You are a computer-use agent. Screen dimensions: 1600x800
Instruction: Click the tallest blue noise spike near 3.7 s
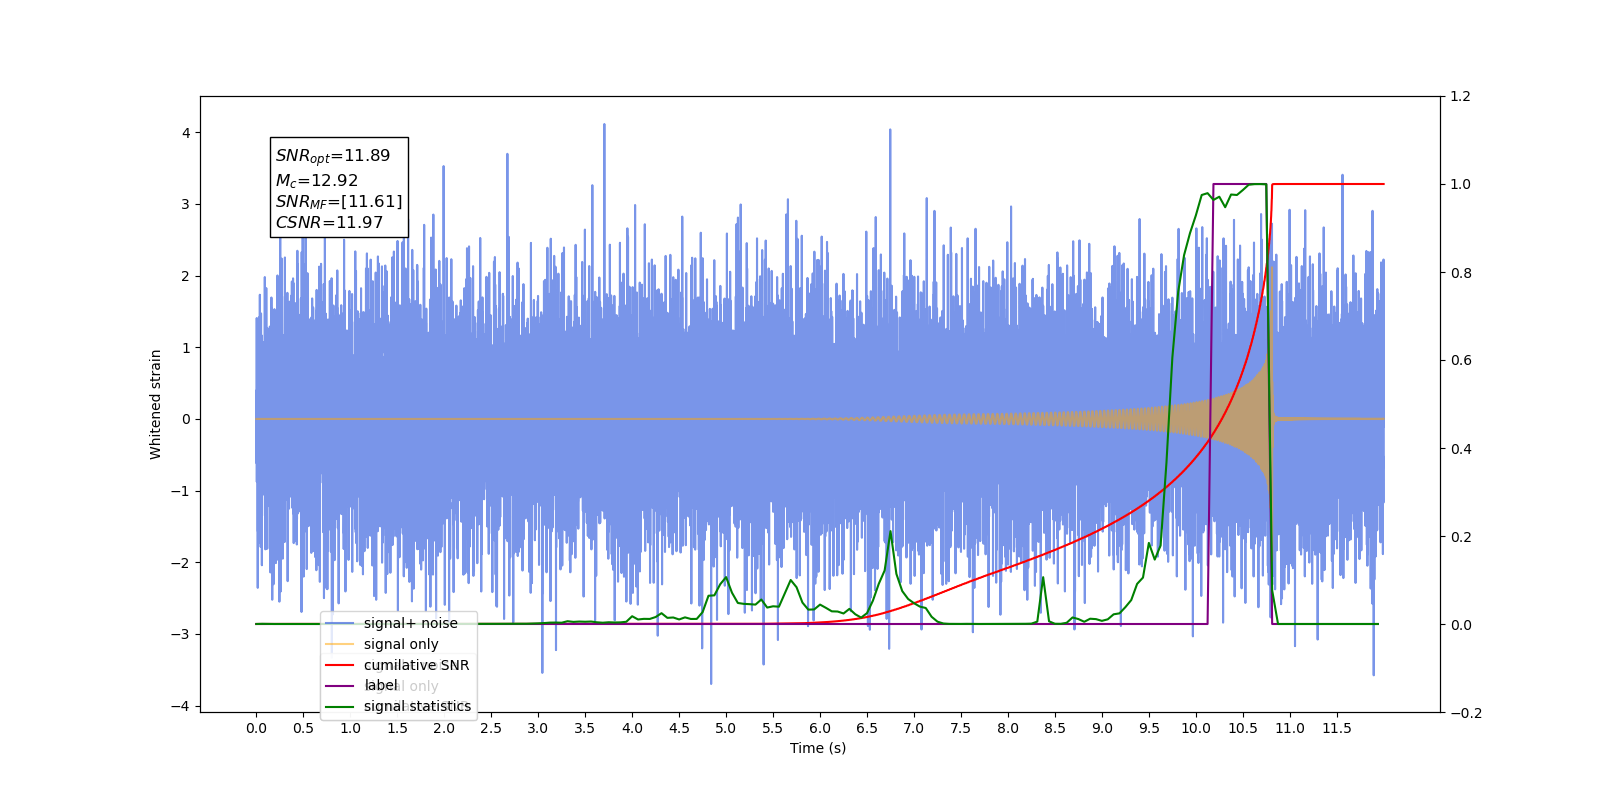coord(604,126)
